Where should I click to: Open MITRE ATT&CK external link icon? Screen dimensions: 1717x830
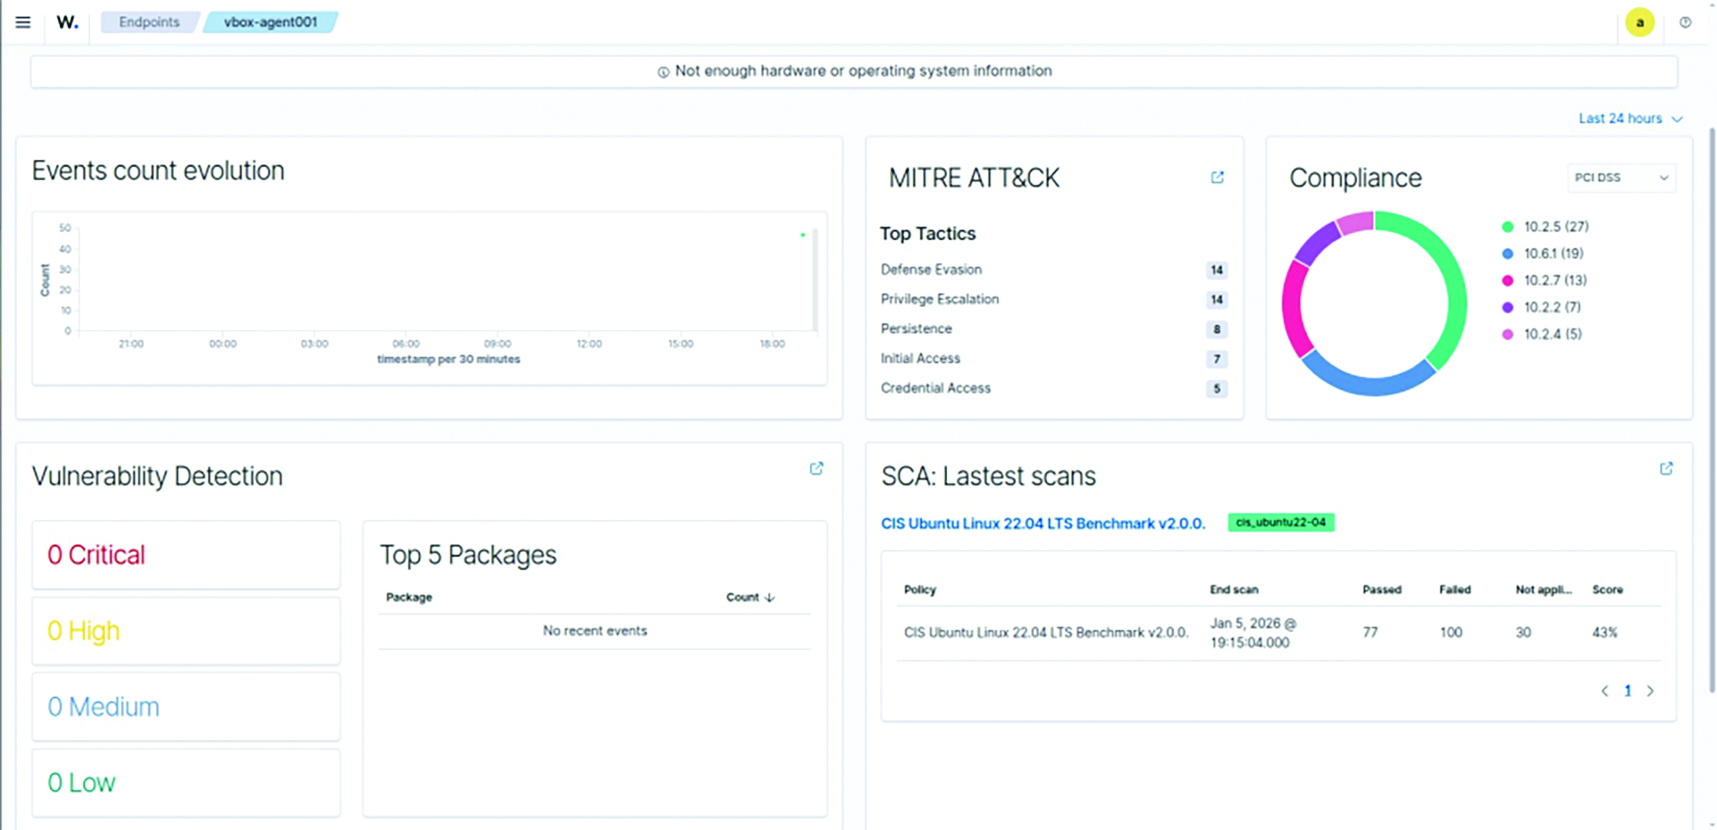pyautogui.click(x=1217, y=177)
